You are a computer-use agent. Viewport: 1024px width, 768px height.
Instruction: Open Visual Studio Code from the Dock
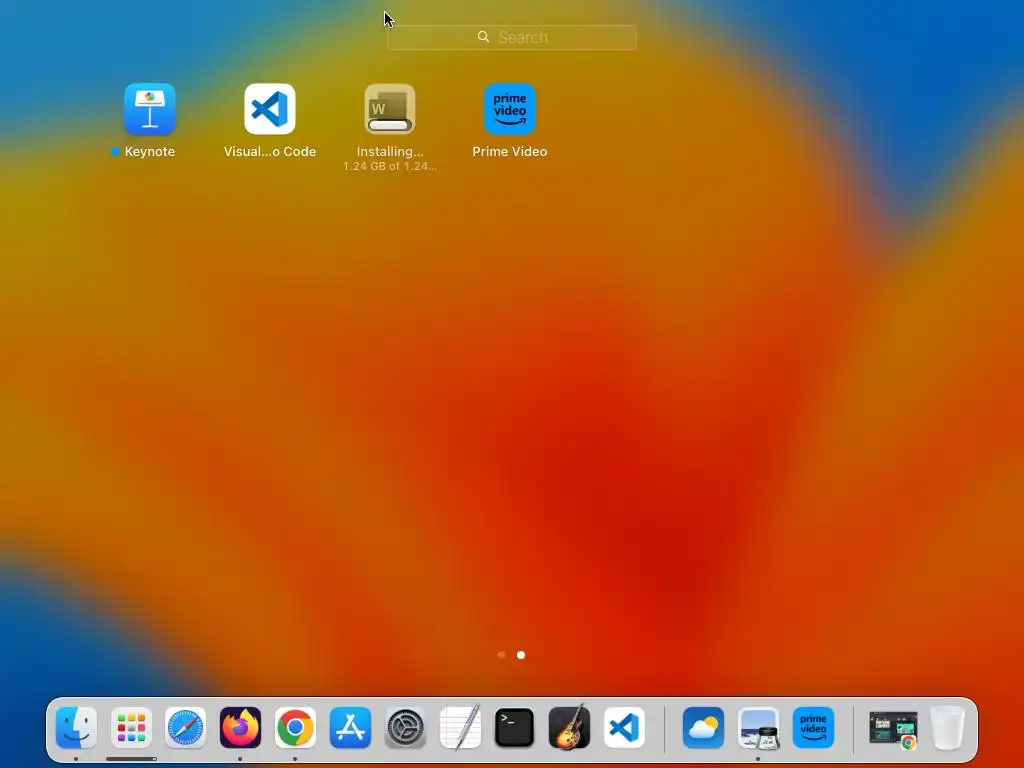tap(624, 728)
